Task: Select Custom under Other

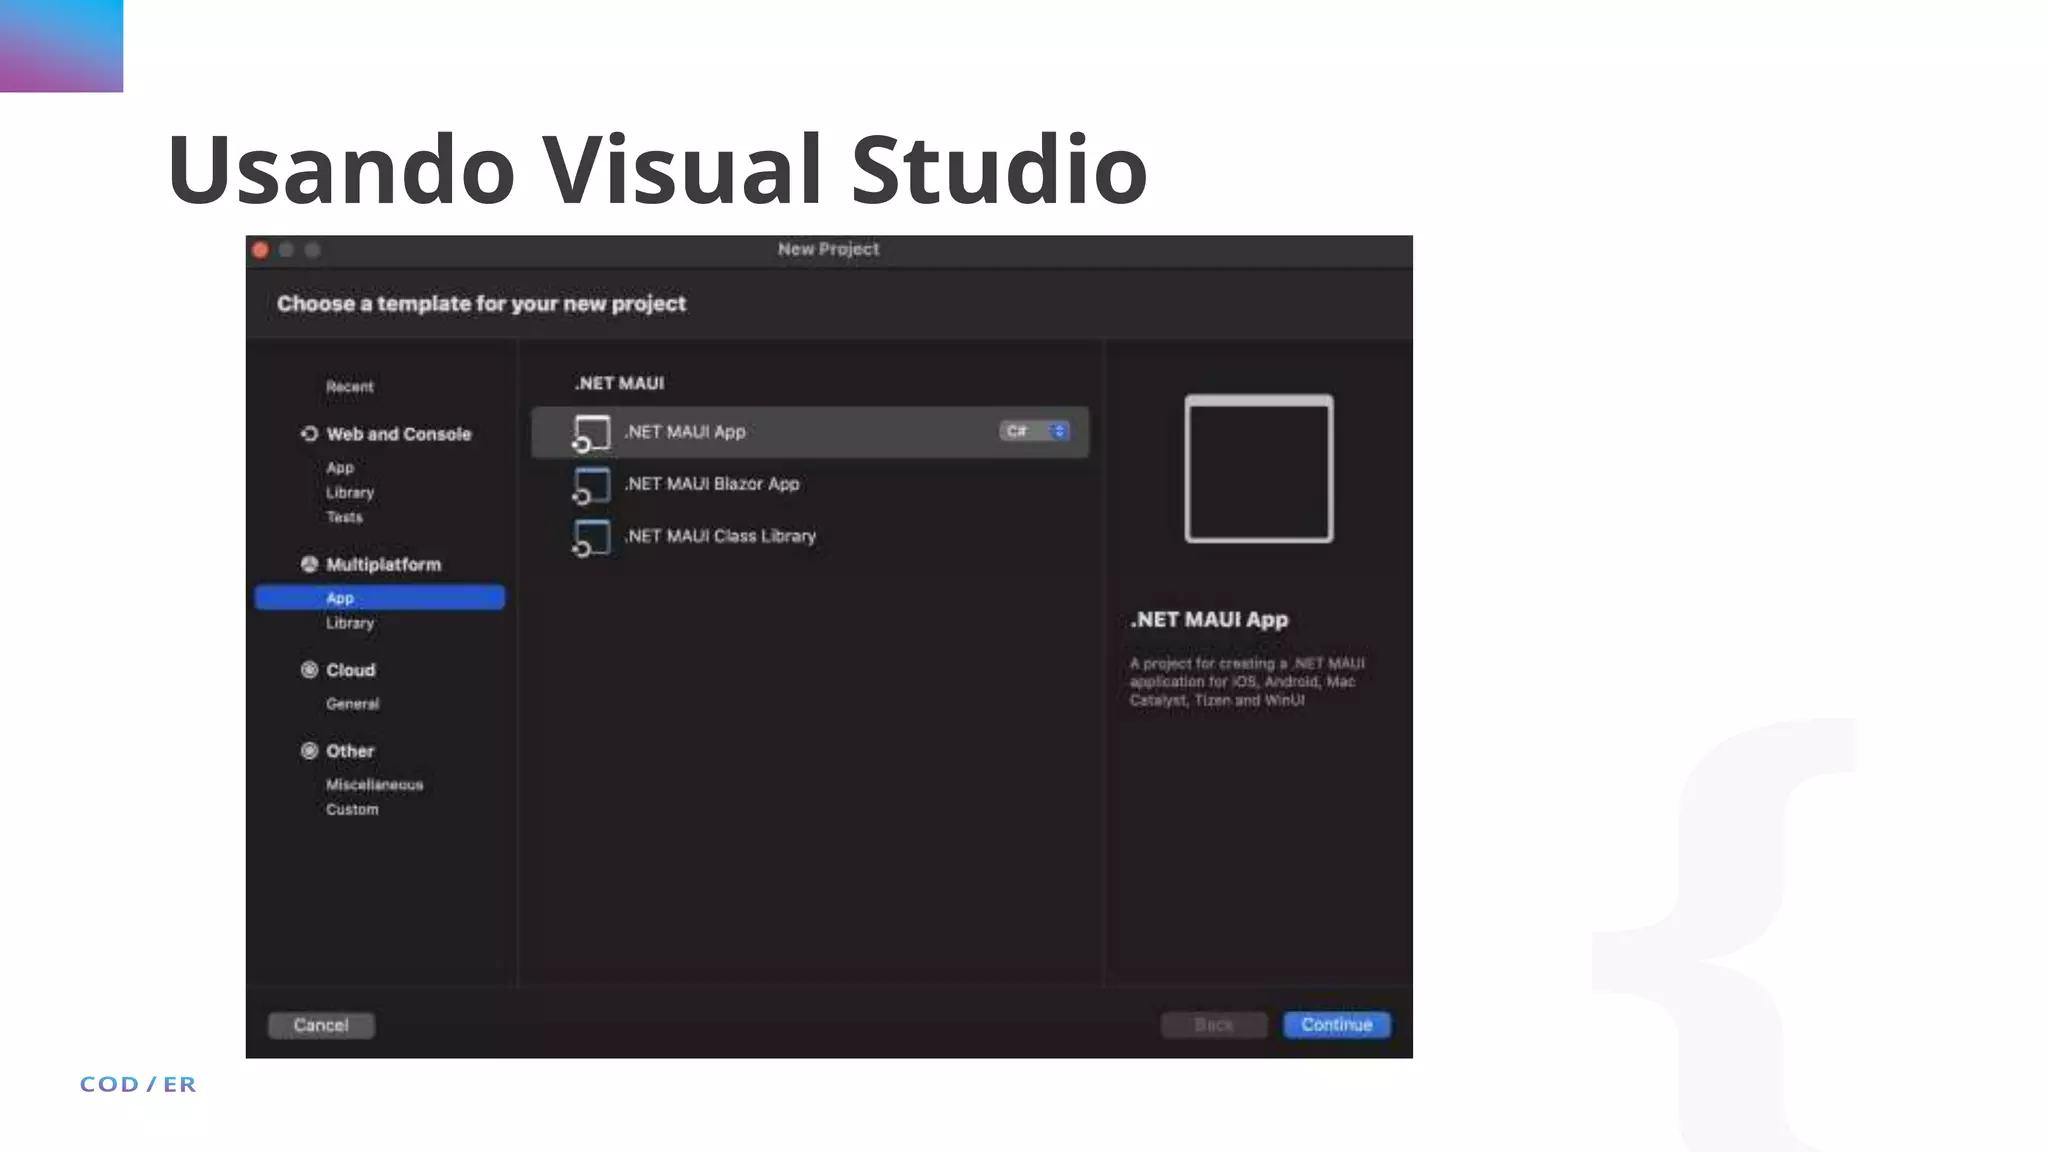Action: tap(352, 810)
